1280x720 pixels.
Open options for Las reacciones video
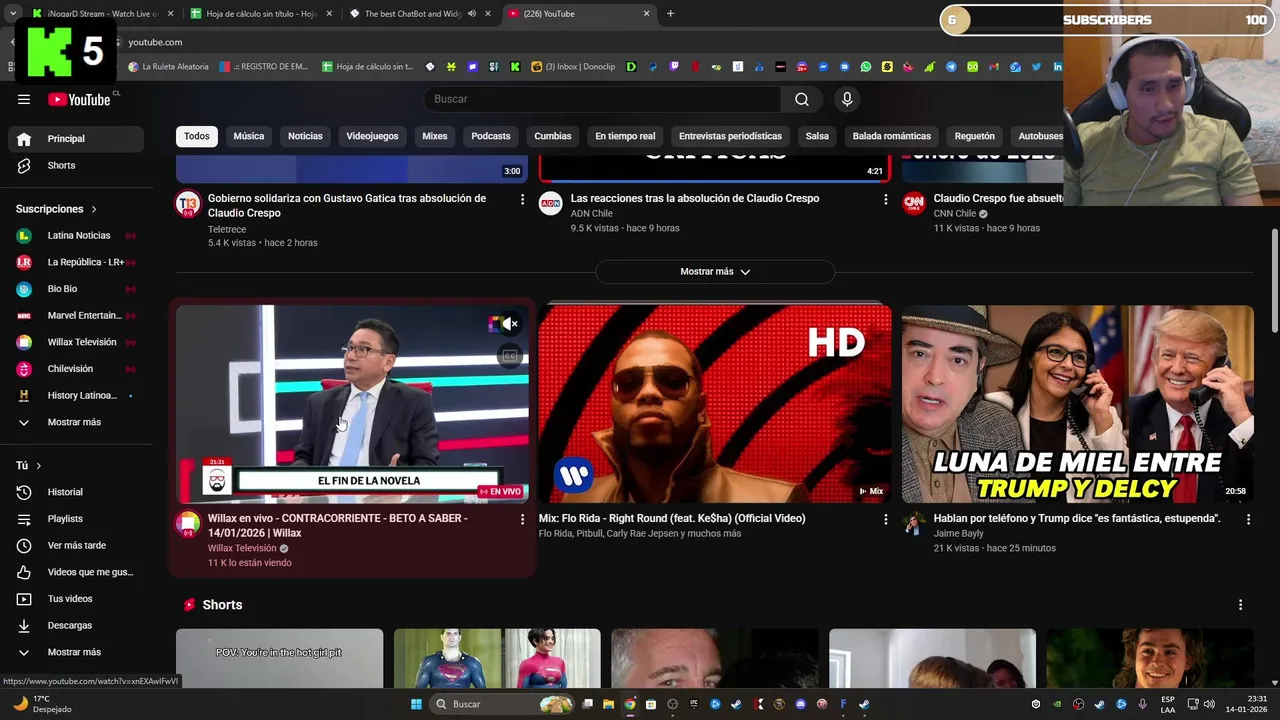click(x=885, y=199)
